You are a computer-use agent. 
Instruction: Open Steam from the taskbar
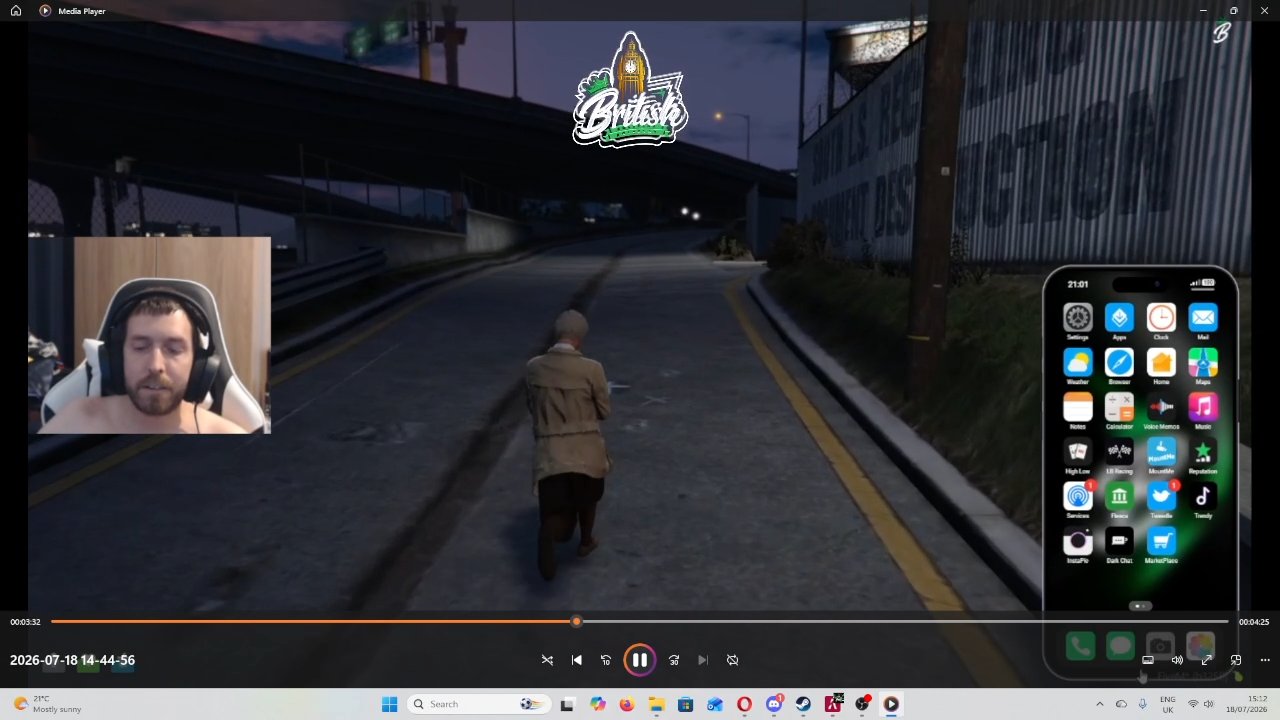(x=803, y=704)
